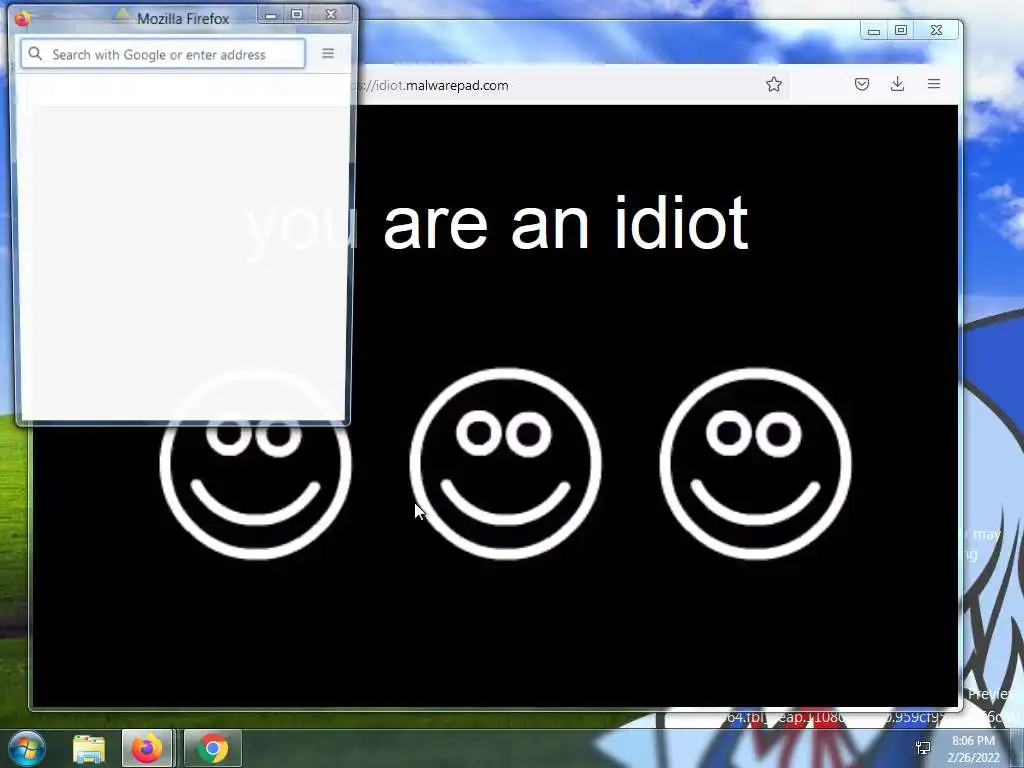The height and width of the screenshot is (768, 1024).
Task: Minimize the small Mozilla Firefox window
Action: pyautogui.click(x=271, y=14)
